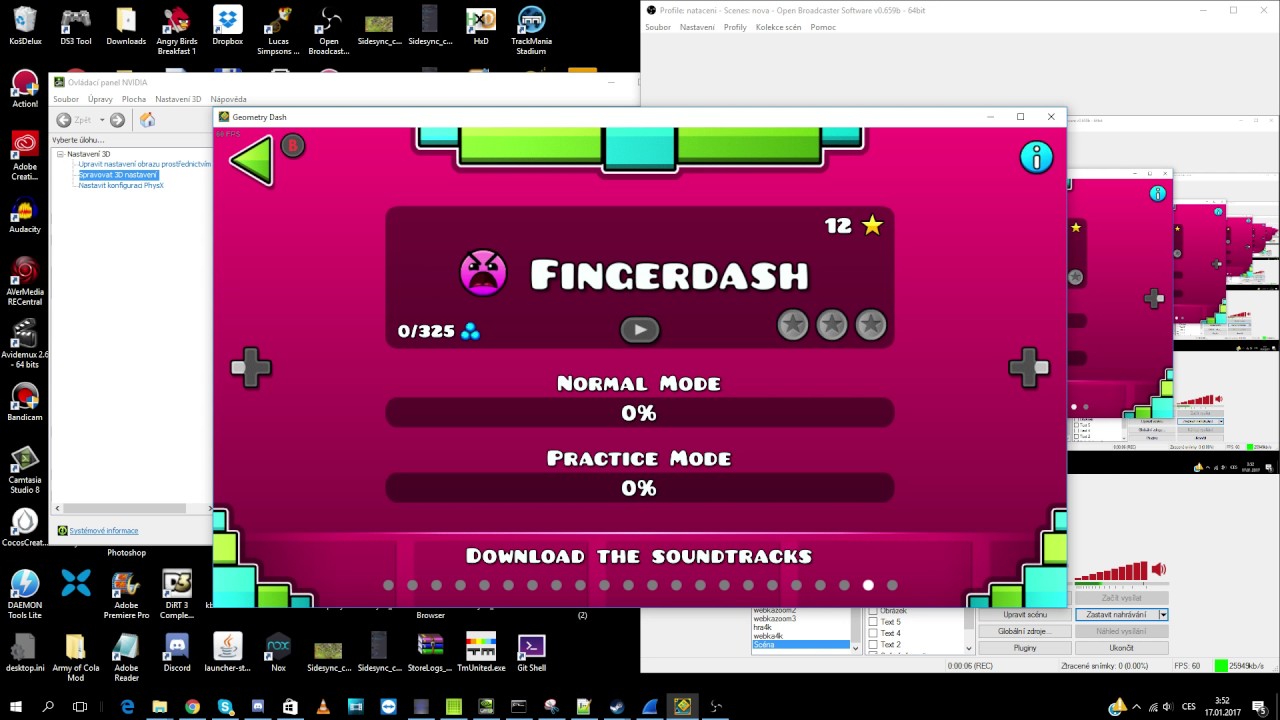Open the Nox desktop shortcut
1280x720 pixels.
tap(278, 652)
